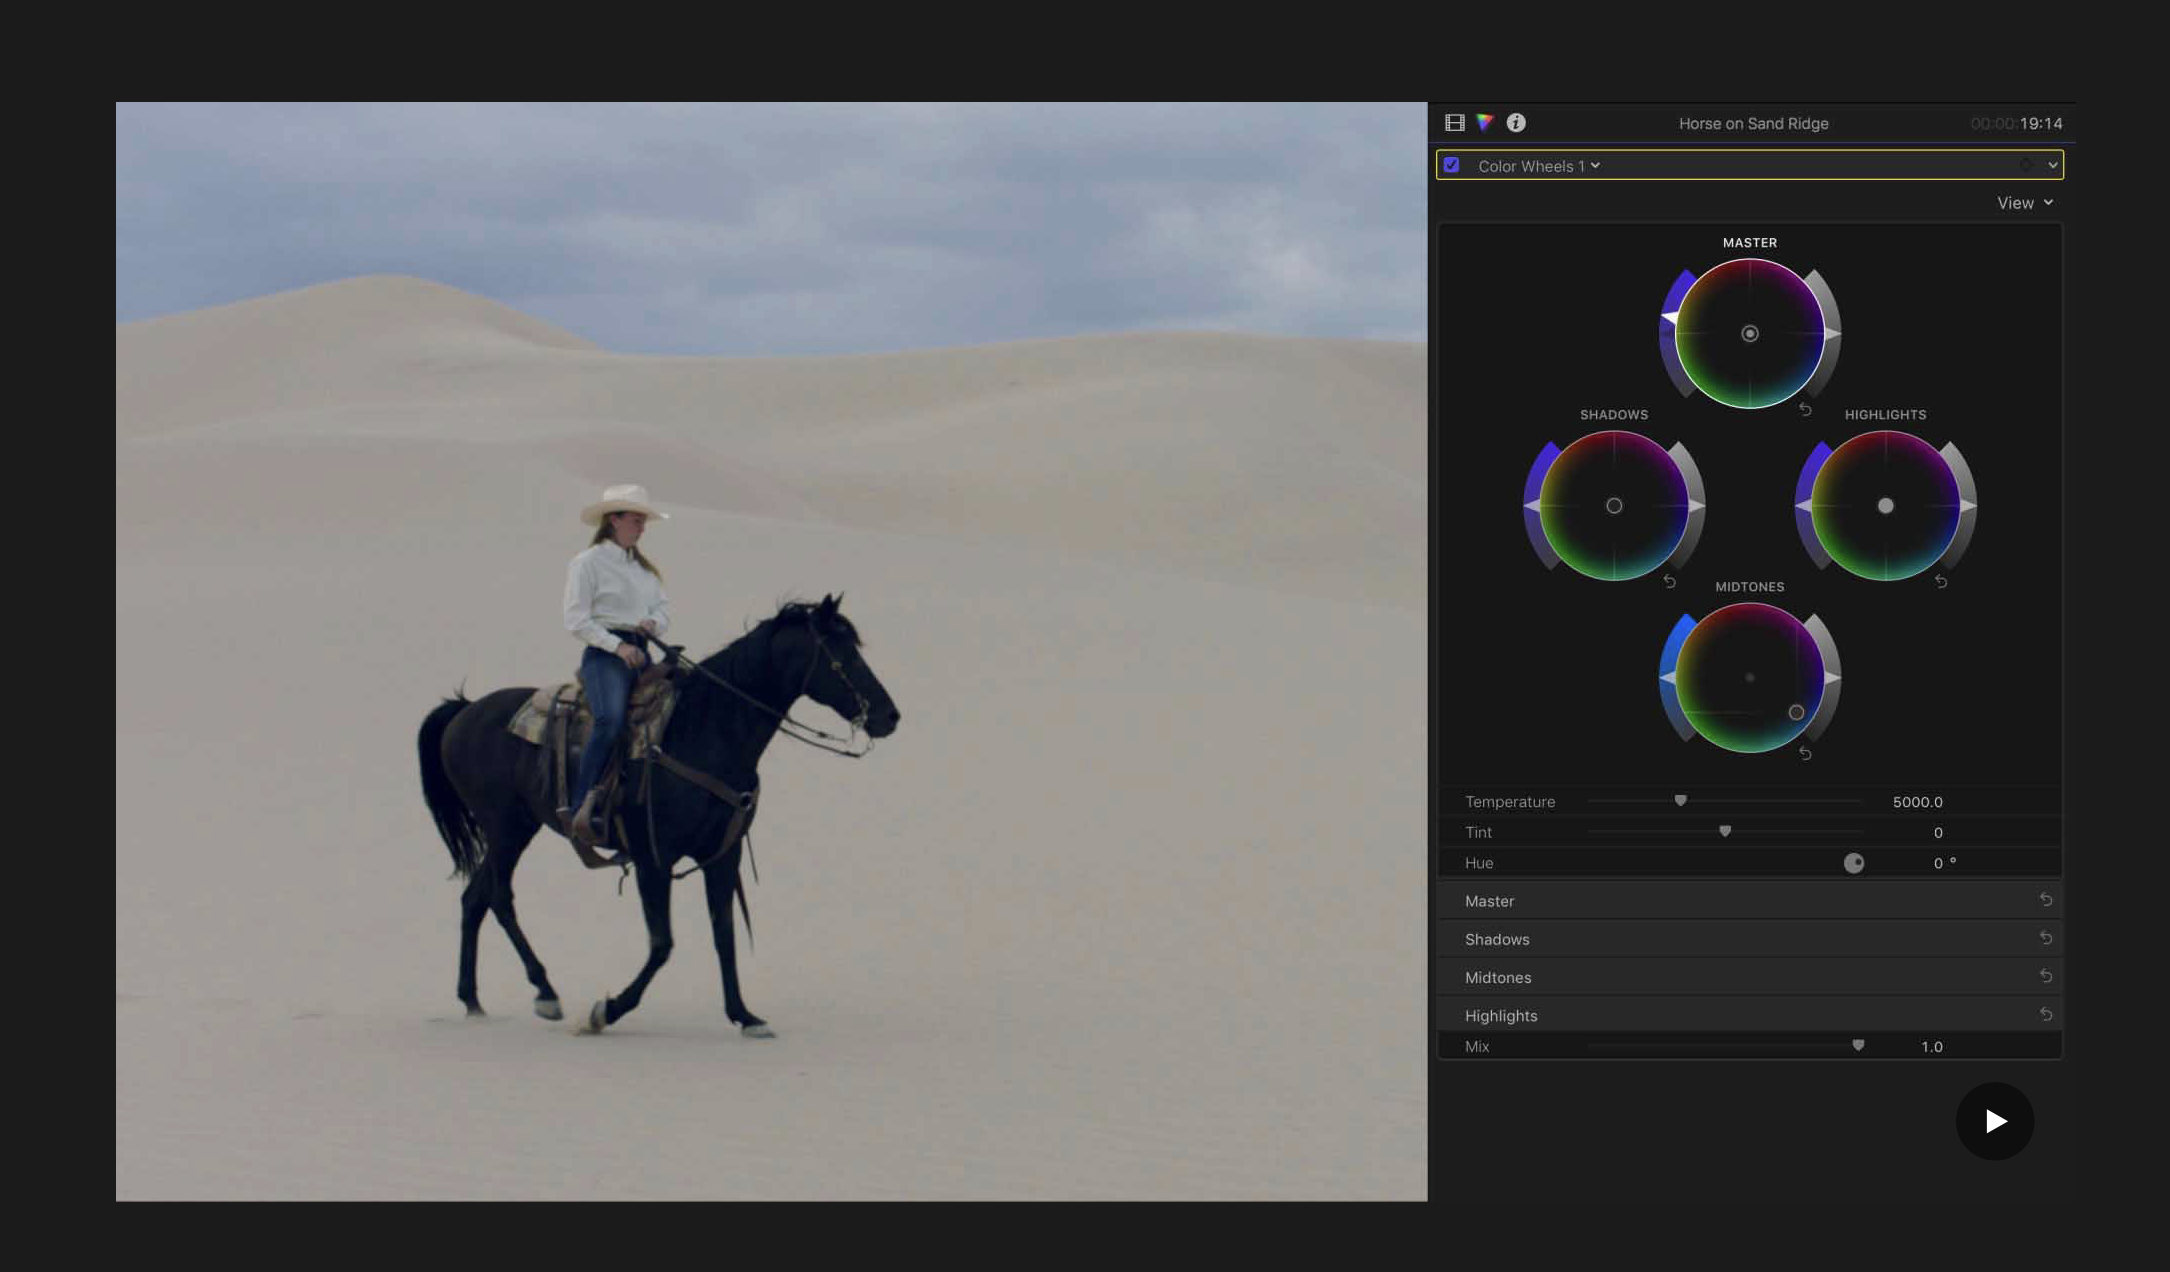Expand the Midtones parameters section

pyautogui.click(x=1498, y=977)
